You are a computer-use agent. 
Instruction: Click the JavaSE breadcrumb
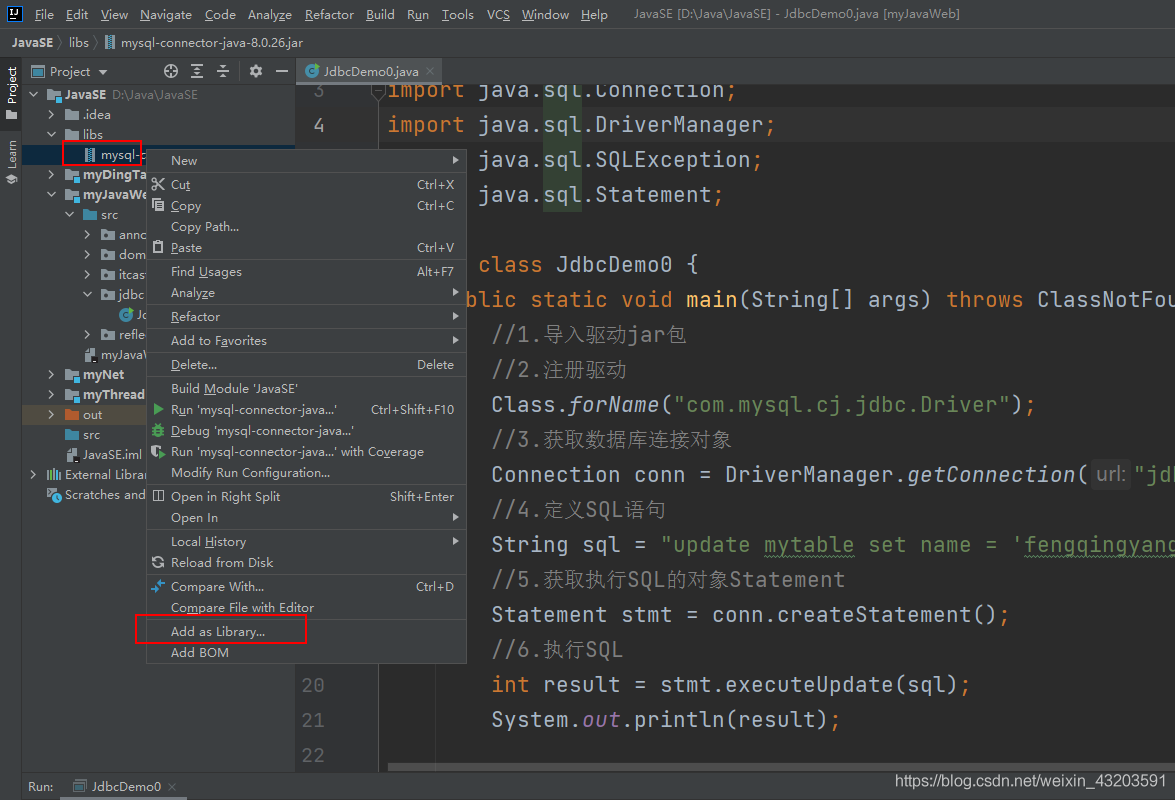(x=32, y=43)
